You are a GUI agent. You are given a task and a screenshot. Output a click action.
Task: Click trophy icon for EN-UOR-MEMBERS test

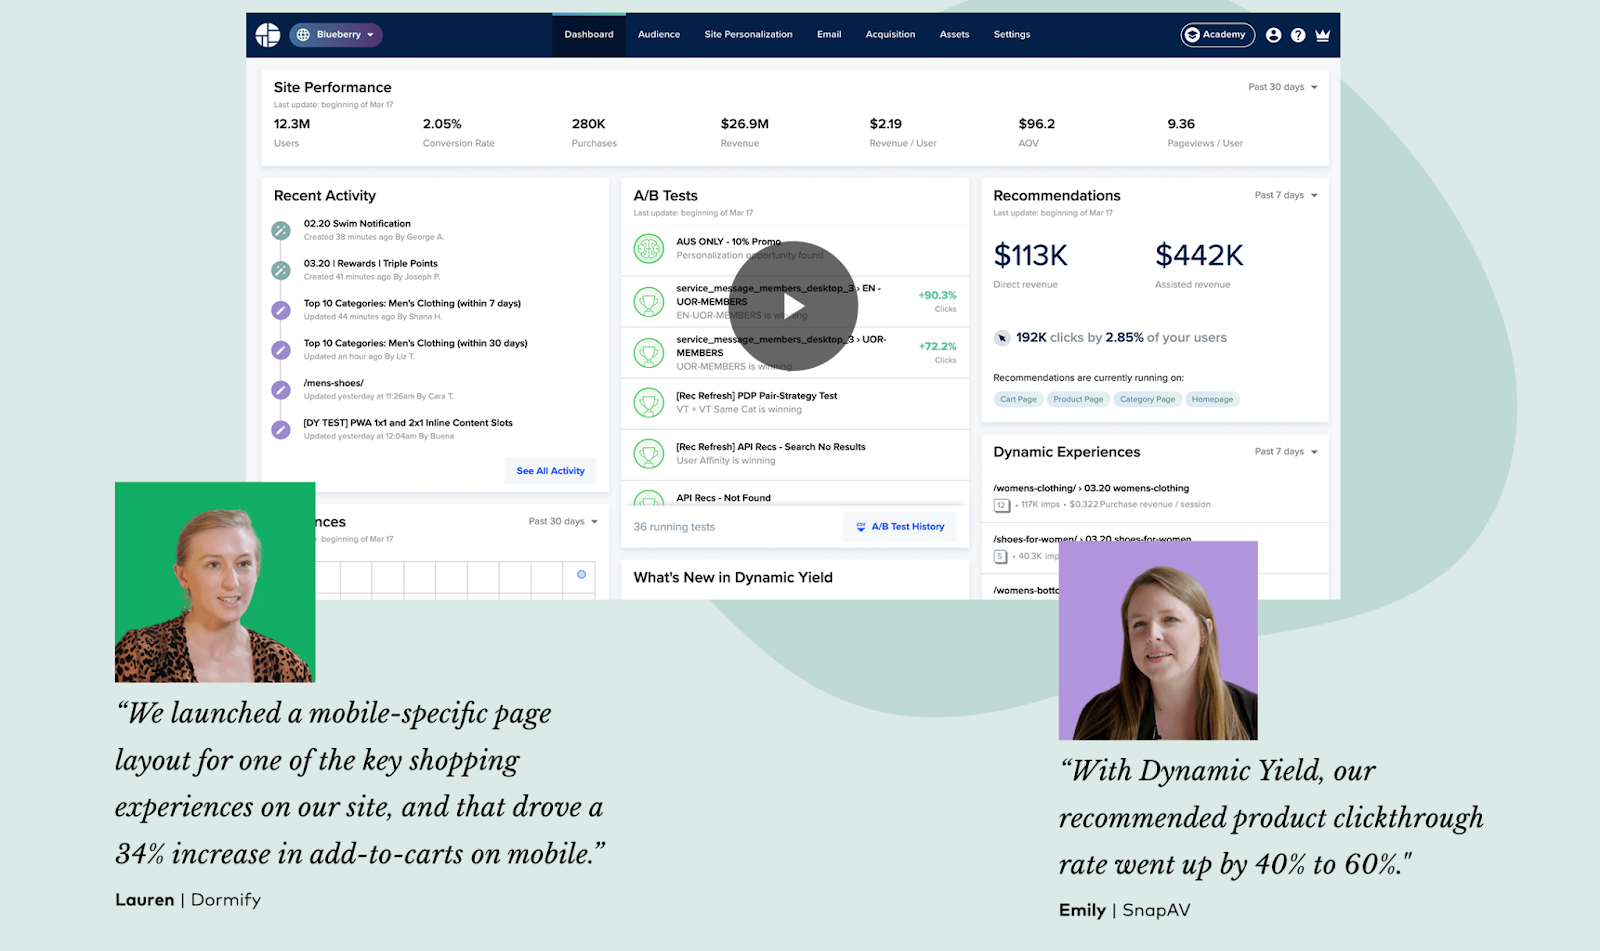pos(649,302)
